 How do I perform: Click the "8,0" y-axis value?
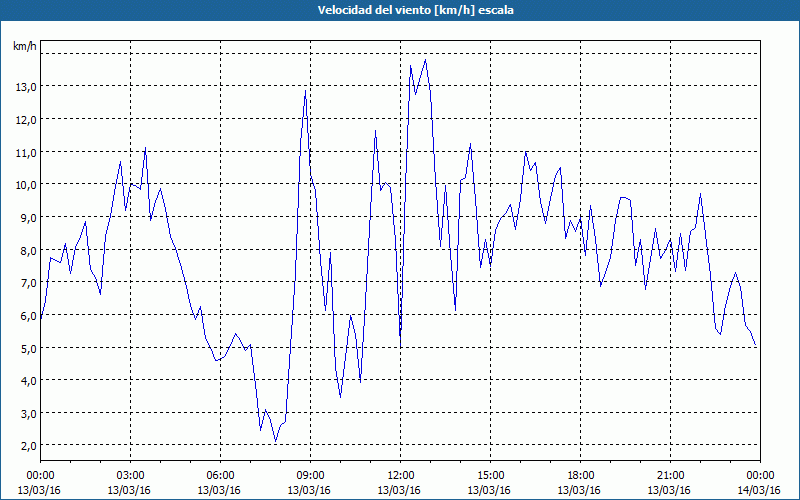[x=28, y=251]
